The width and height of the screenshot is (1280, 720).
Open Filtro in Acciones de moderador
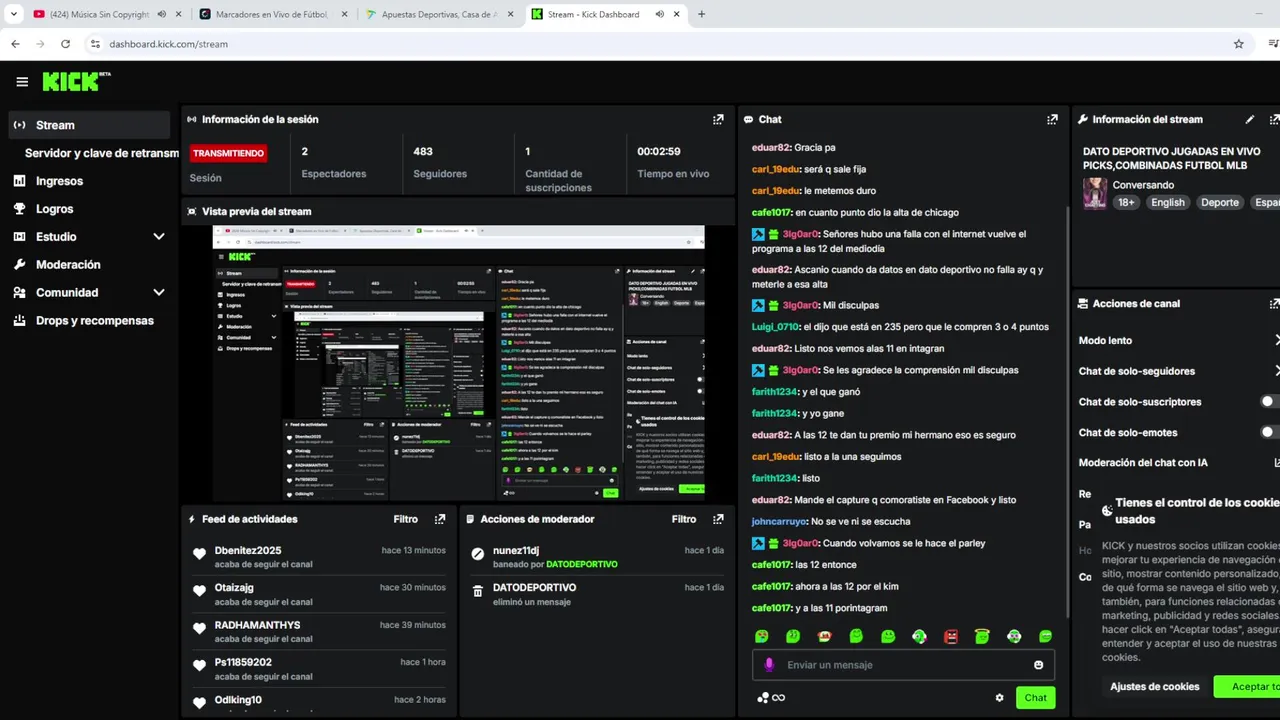pos(684,519)
